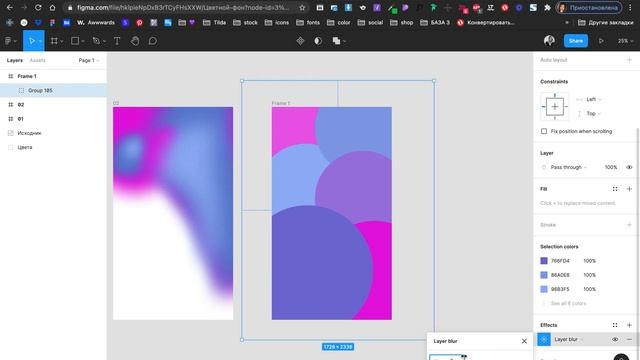The height and width of the screenshot is (360, 640).
Task: Open the Page 1 dropdown
Action: (89, 60)
